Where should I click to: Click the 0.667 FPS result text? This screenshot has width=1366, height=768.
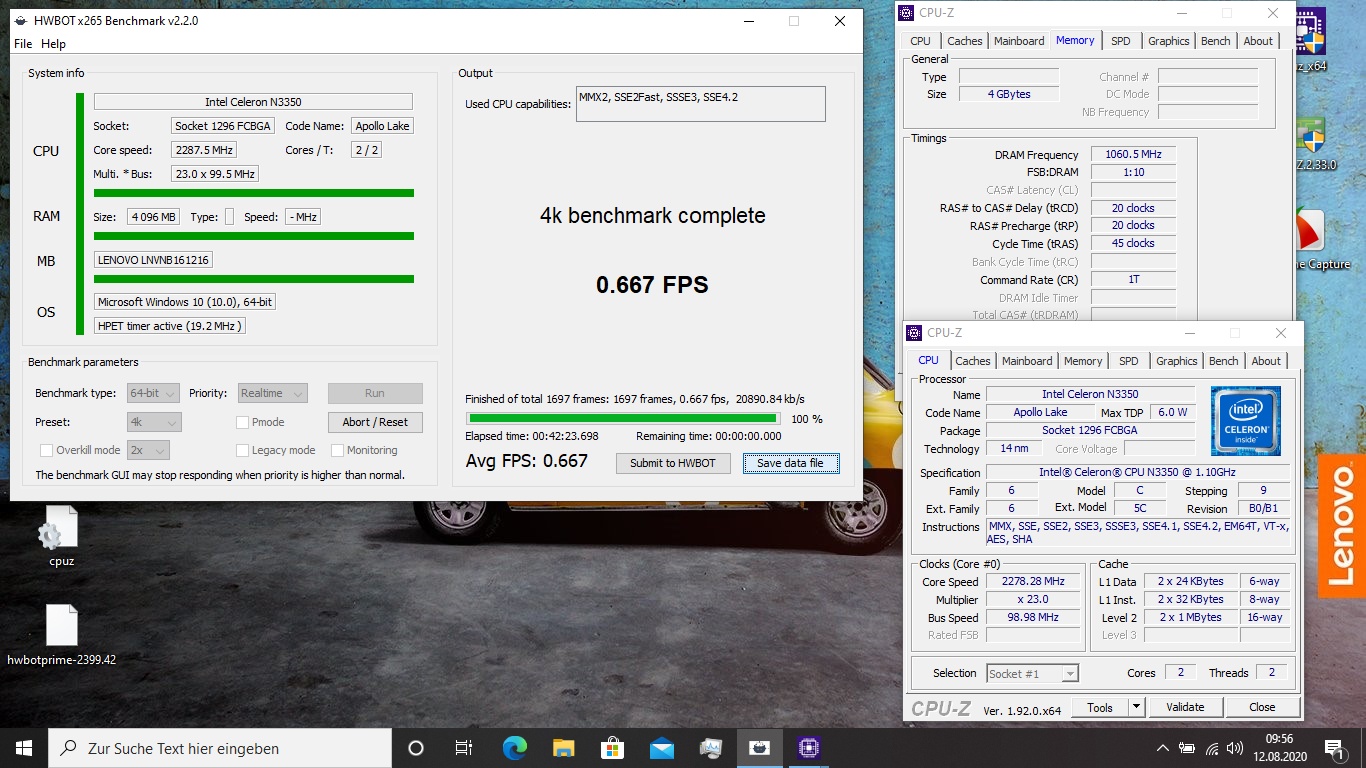click(652, 285)
